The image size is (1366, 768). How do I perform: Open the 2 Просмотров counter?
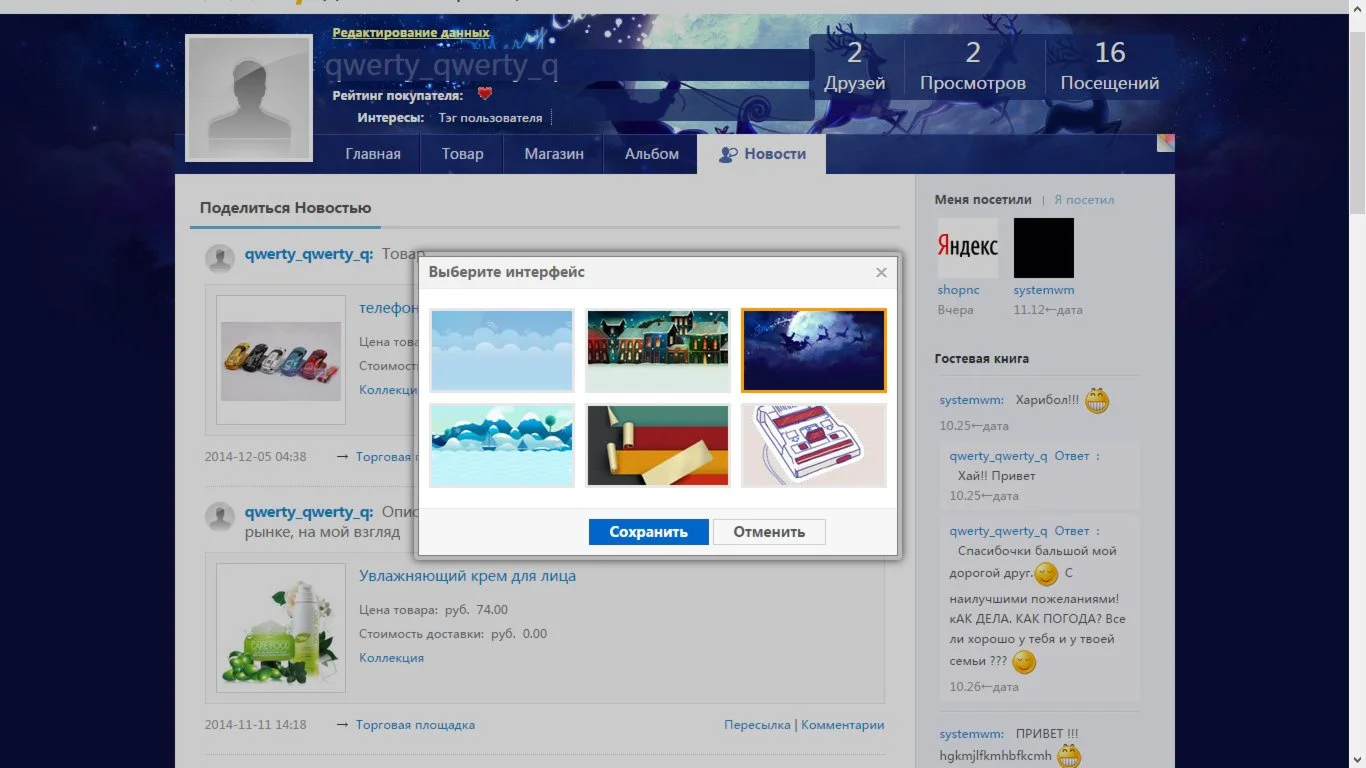click(x=973, y=67)
